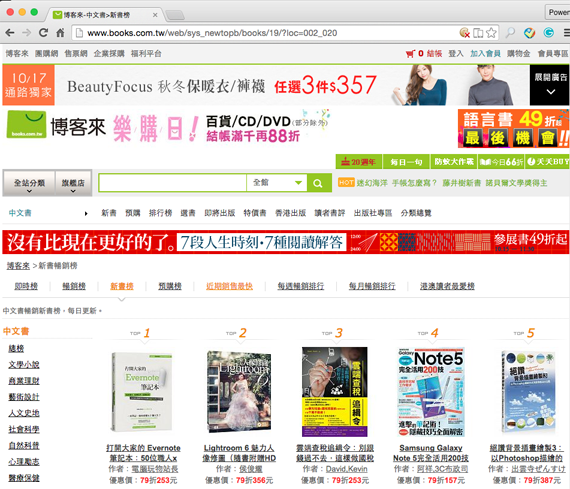Image resolution: width=570 pixels, height=489 pixels.
Task: Select 藝術設計 in the sidebar
Action: tap(24, 397)
